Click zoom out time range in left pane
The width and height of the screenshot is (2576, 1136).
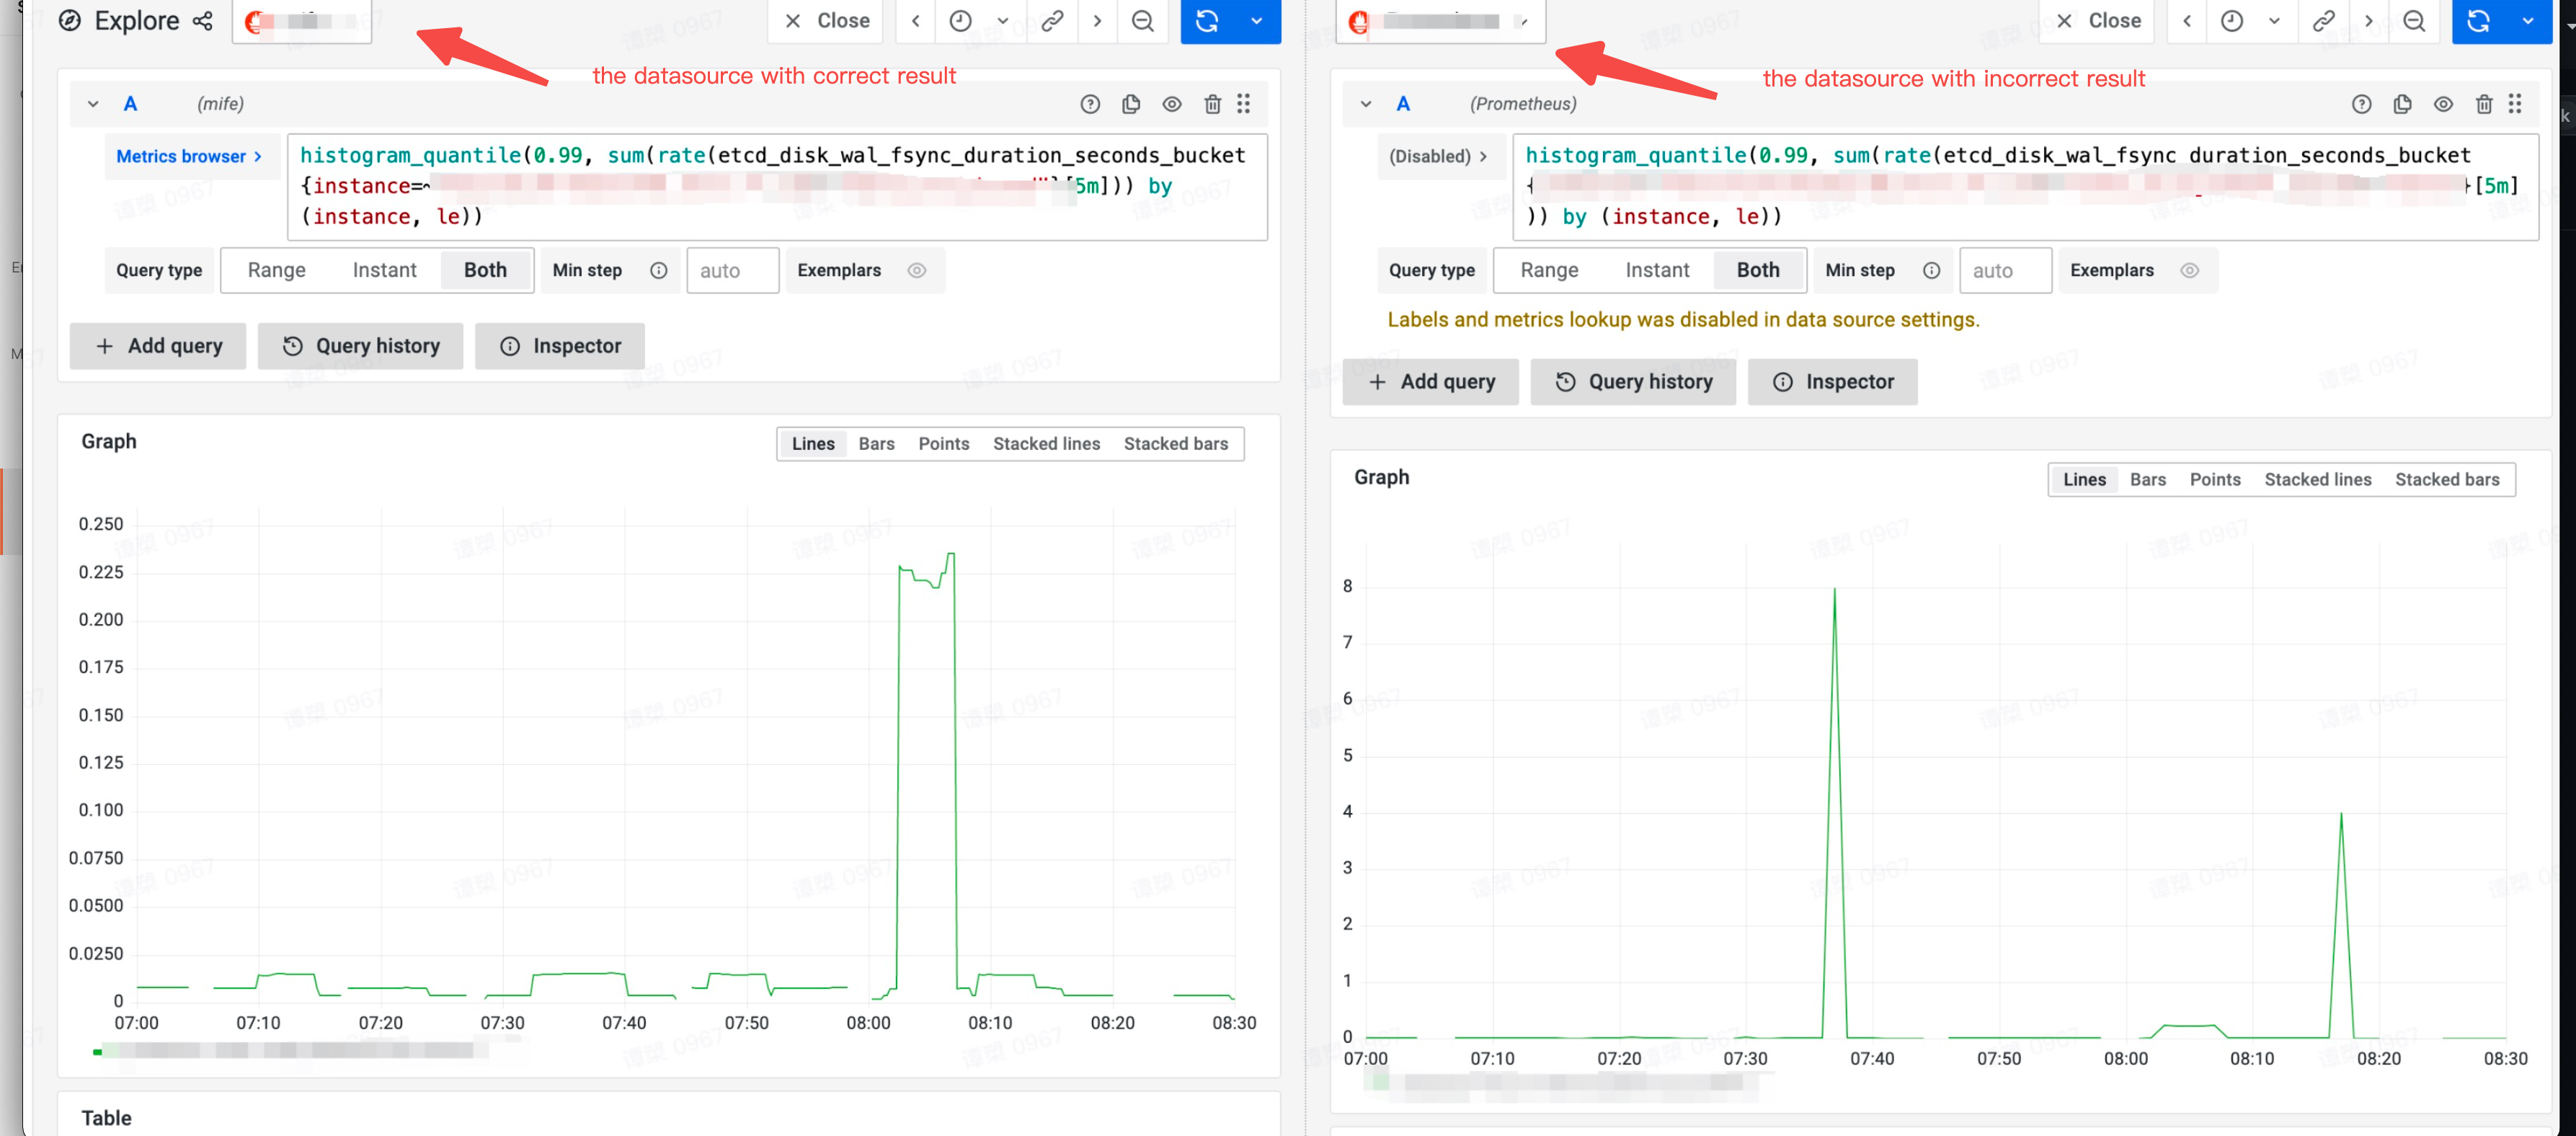tap(1142, 21)
